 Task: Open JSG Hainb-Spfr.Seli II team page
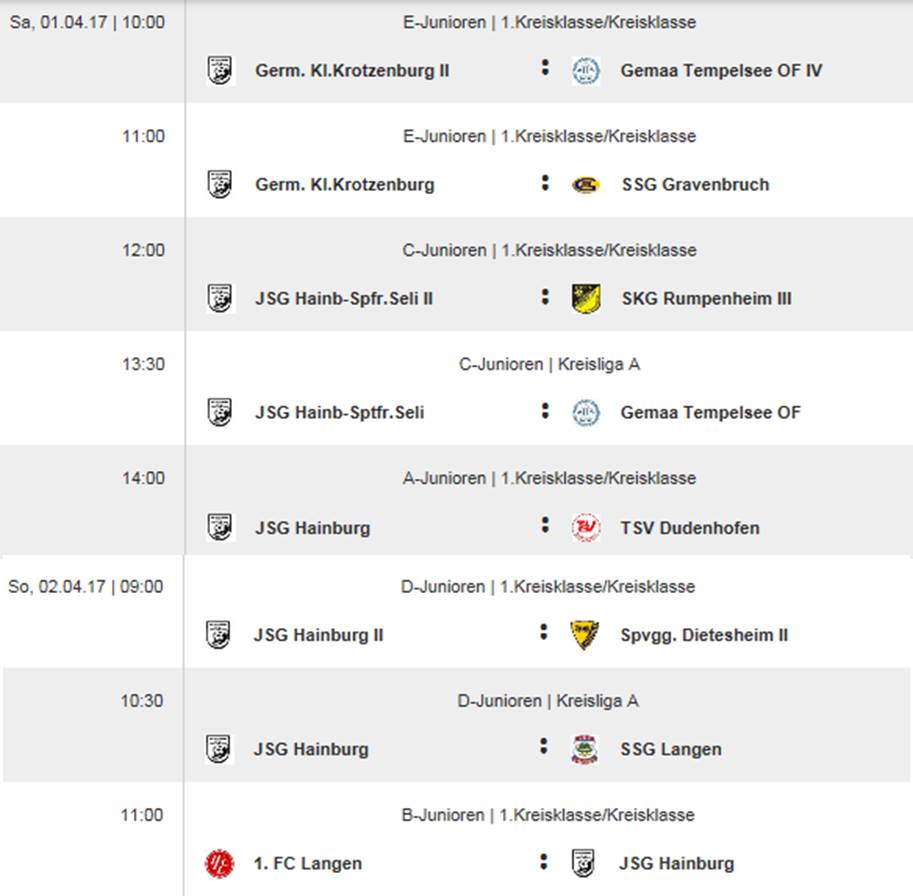coord(344,299)
